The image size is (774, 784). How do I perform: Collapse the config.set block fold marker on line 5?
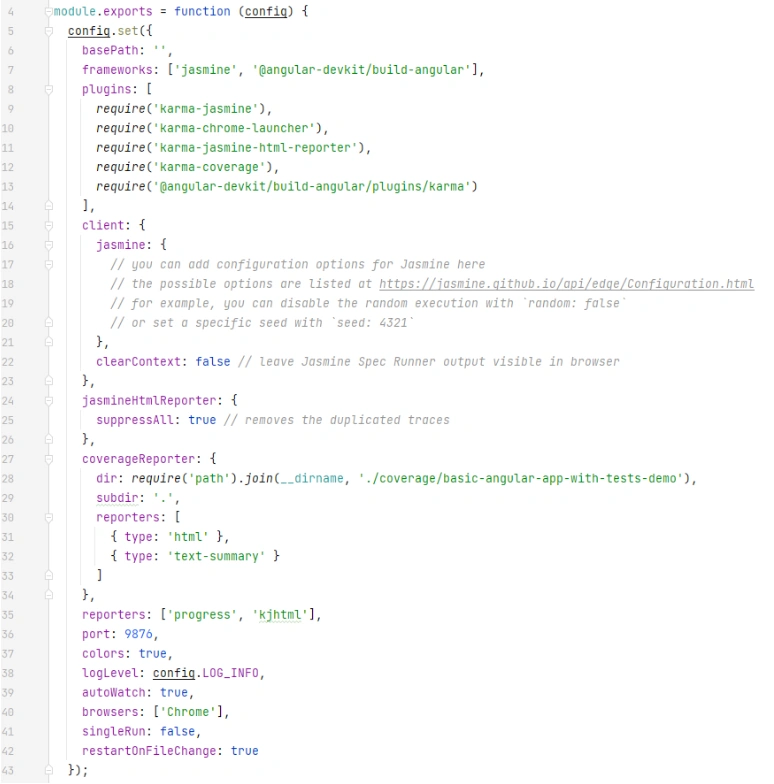click(48, 31)
